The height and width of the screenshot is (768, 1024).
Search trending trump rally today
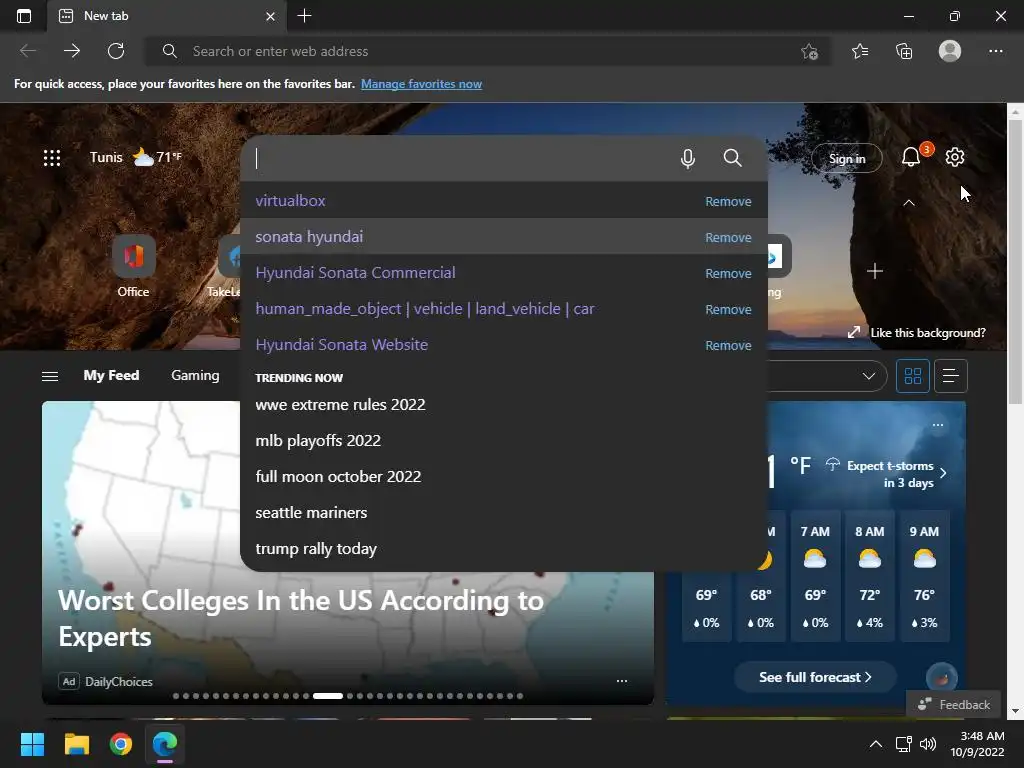[x=504, y=549]
